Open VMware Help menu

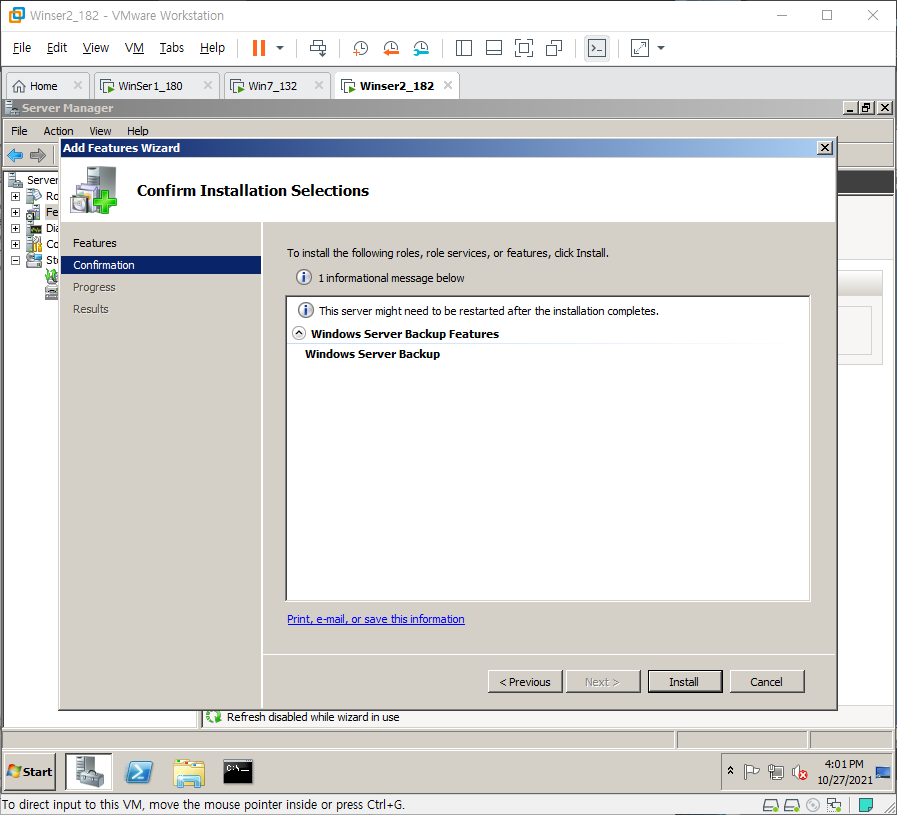tap(212, 47)
